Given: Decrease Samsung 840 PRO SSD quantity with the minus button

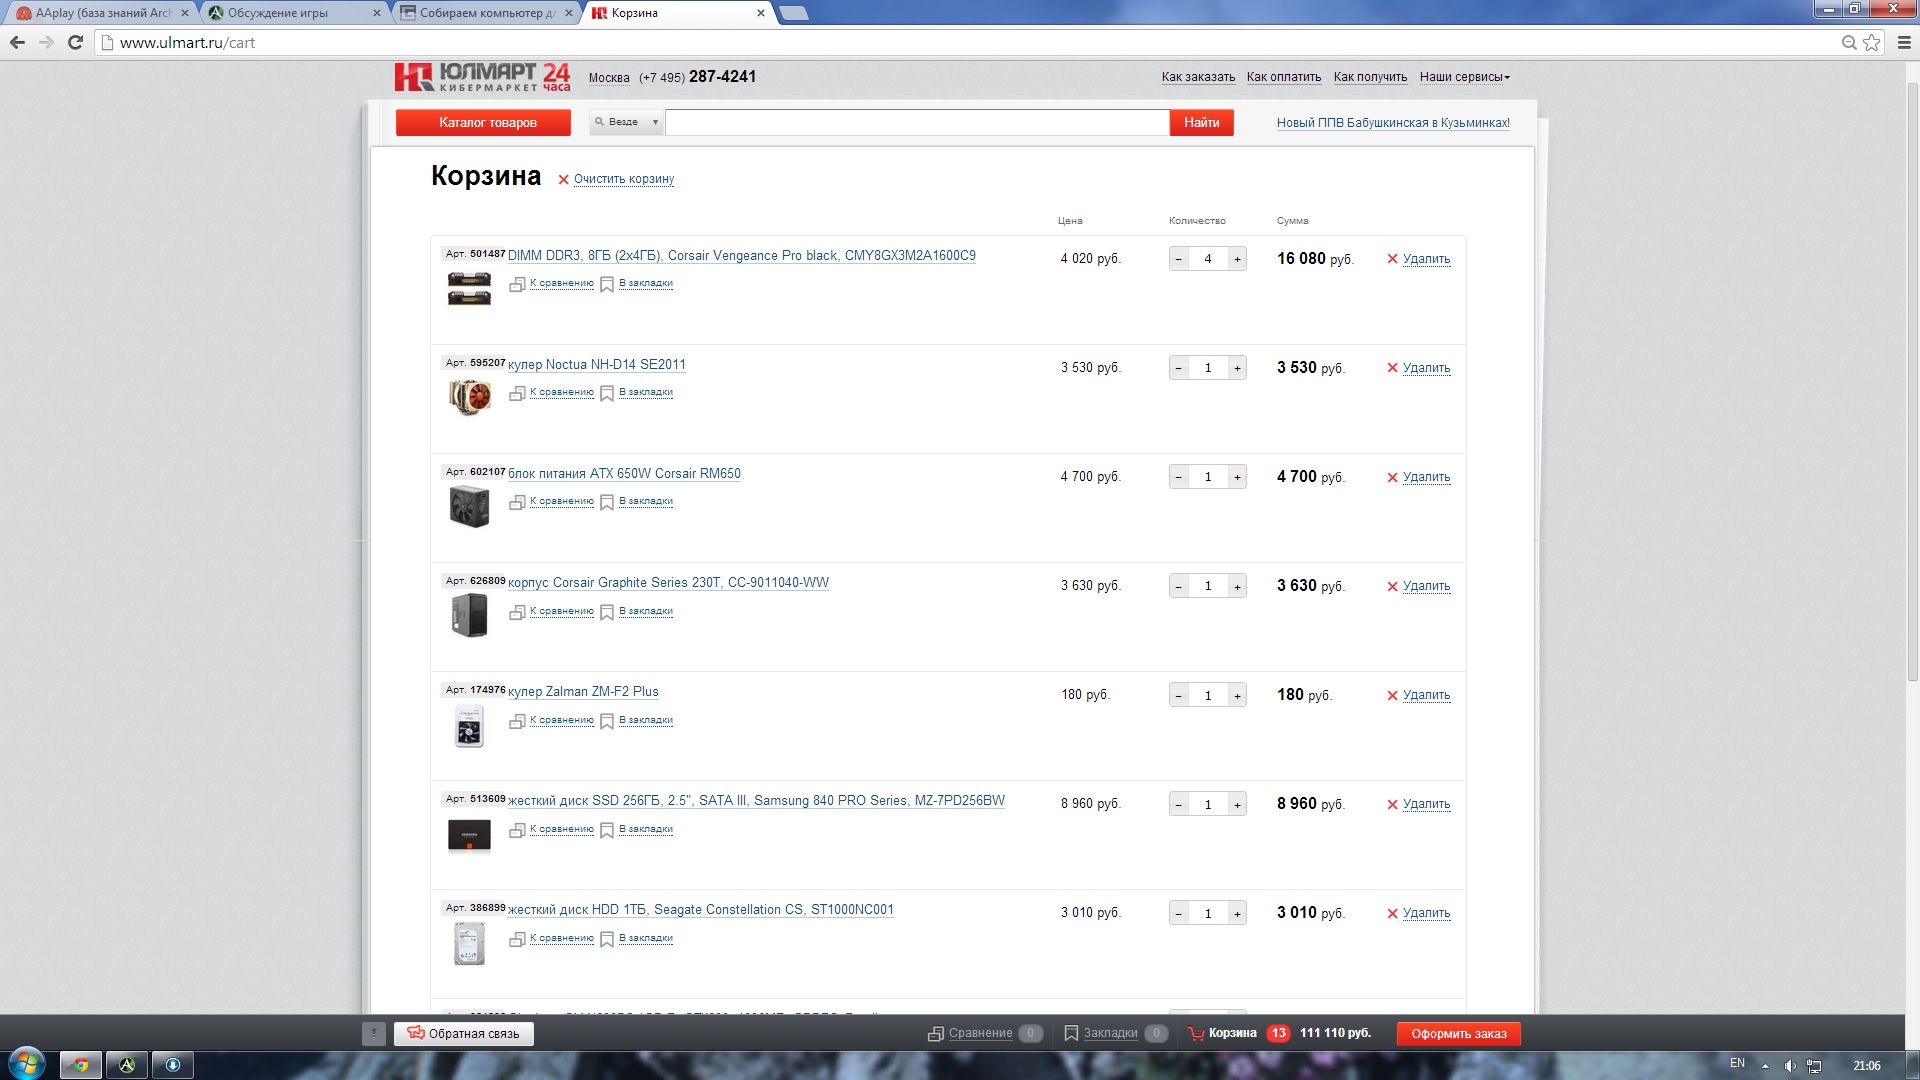Looking at the screenshot, I should (x=1179, y=804).
